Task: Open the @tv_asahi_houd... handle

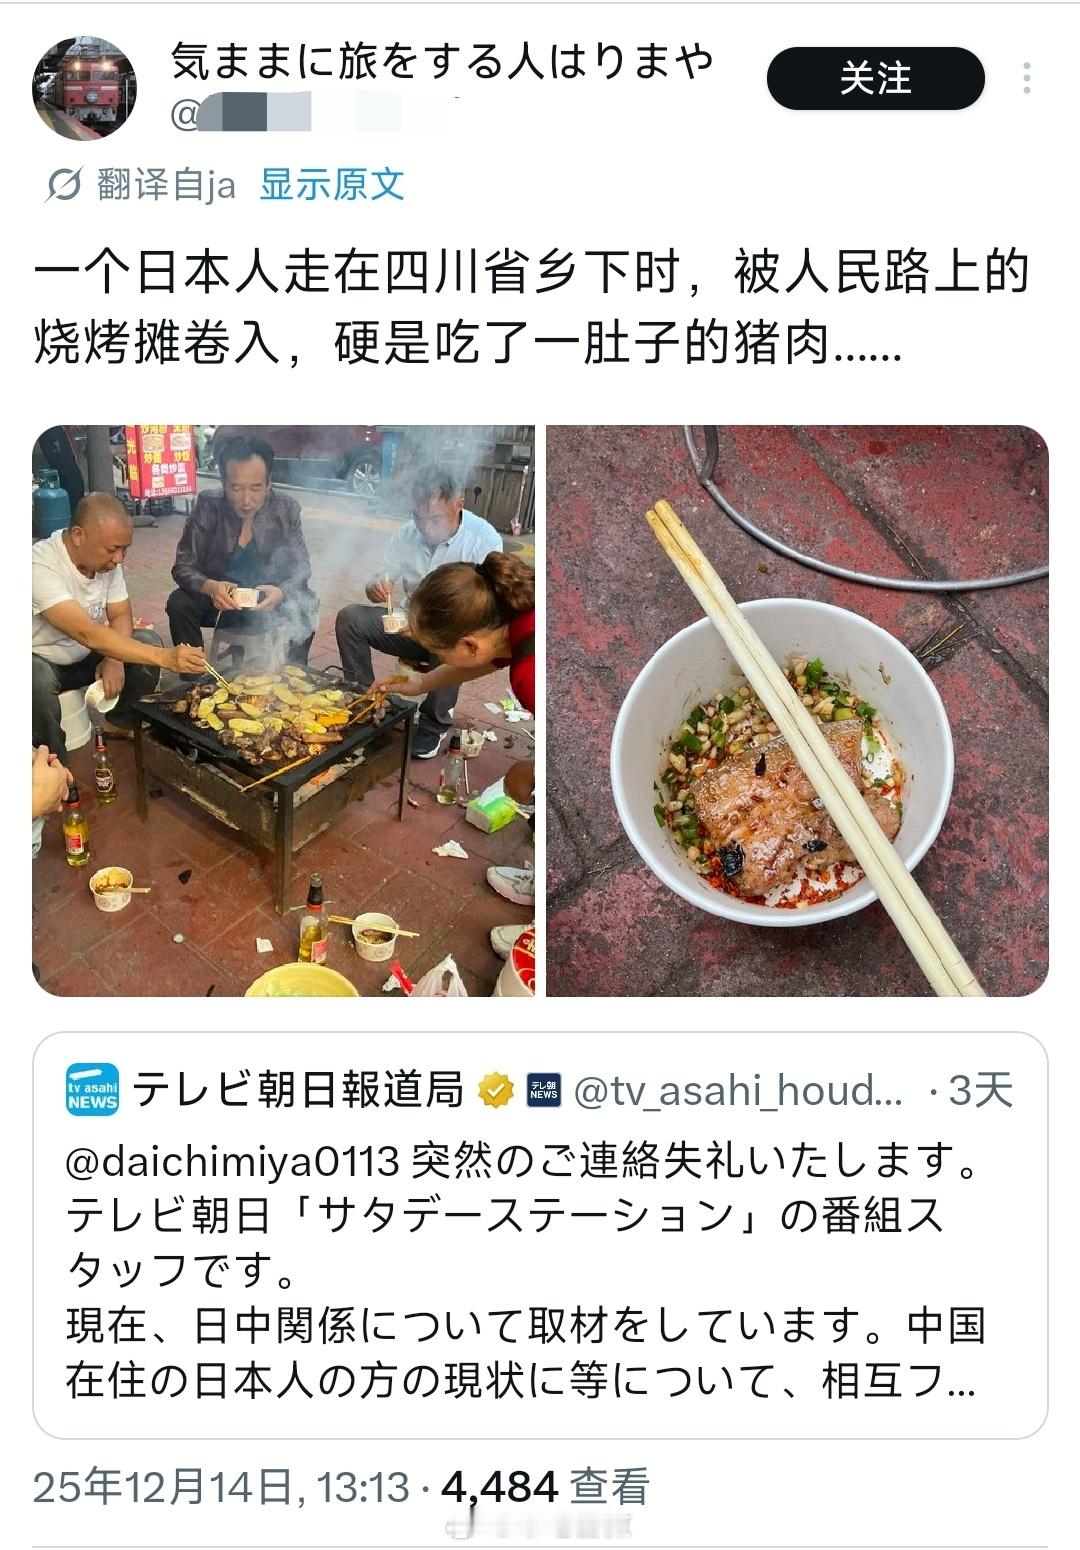Action: [738, 1090]
